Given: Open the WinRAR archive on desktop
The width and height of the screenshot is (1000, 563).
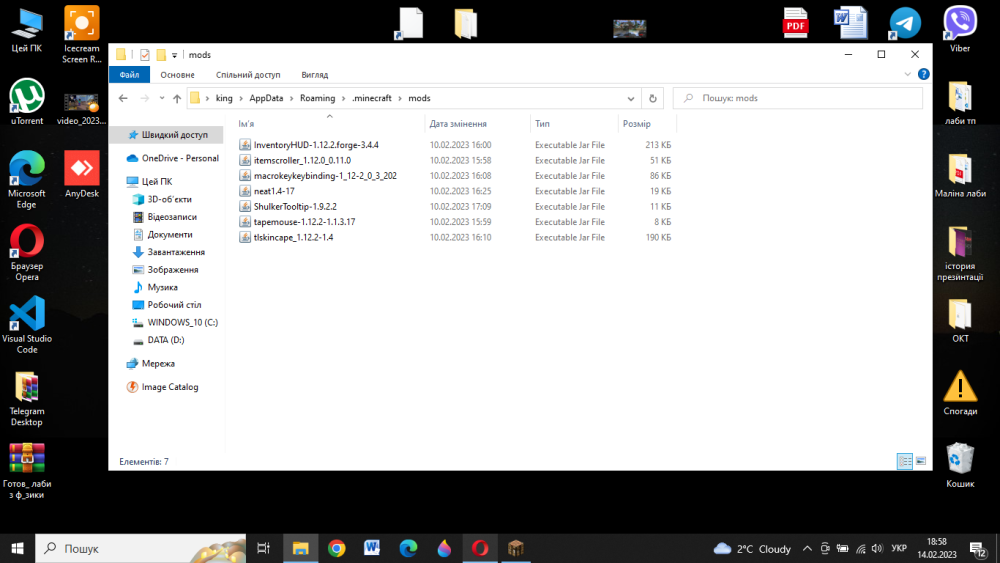Looking at the screenshot, I should click(x=27, y=471).
